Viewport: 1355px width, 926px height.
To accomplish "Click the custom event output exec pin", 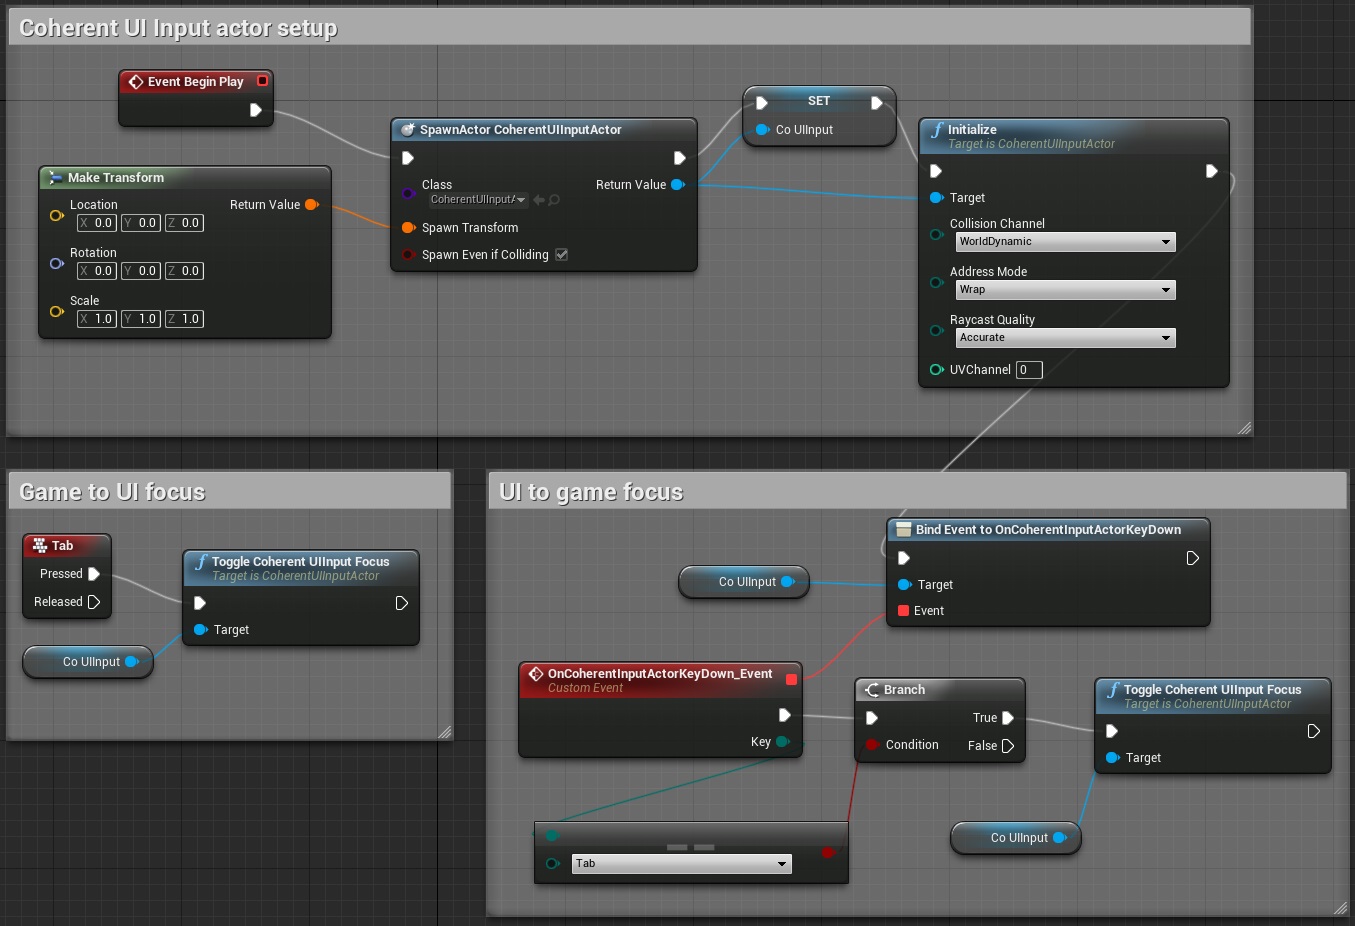I will (785, 715).
